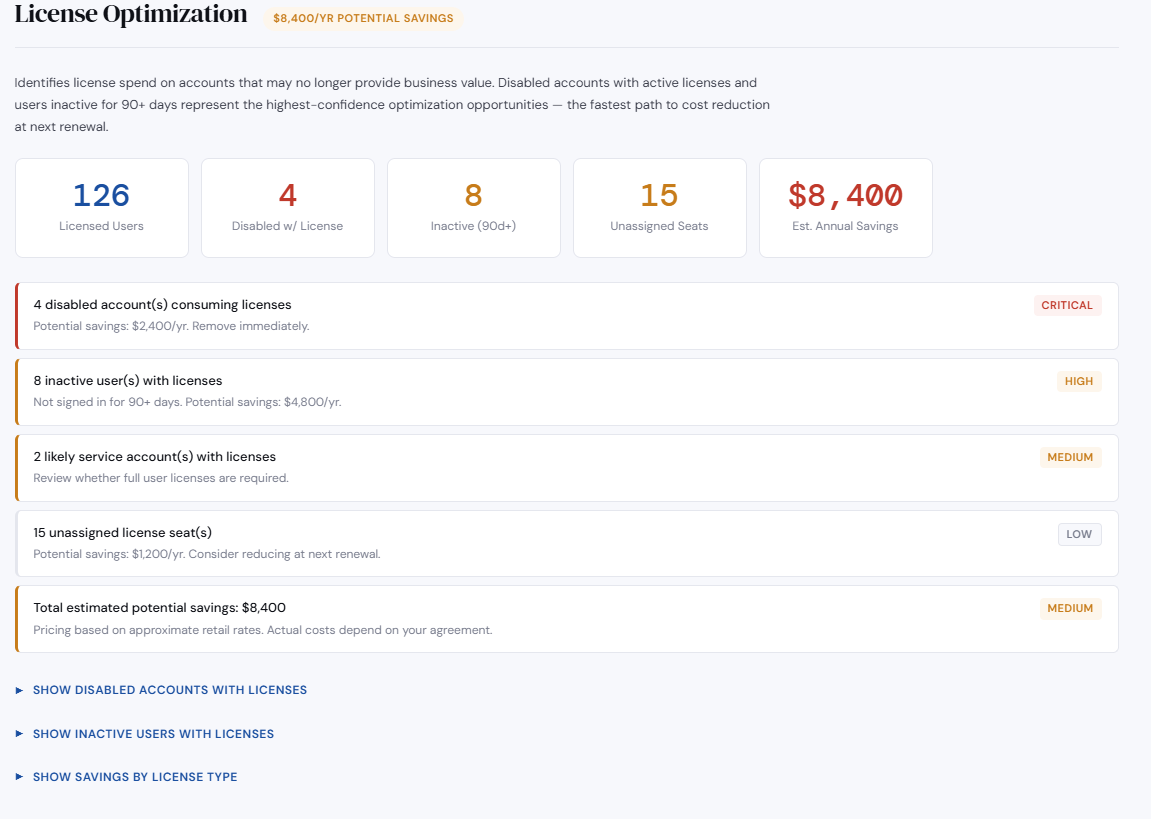Click the License Optimization heading

pyautogui.click(x=130, y=15)
